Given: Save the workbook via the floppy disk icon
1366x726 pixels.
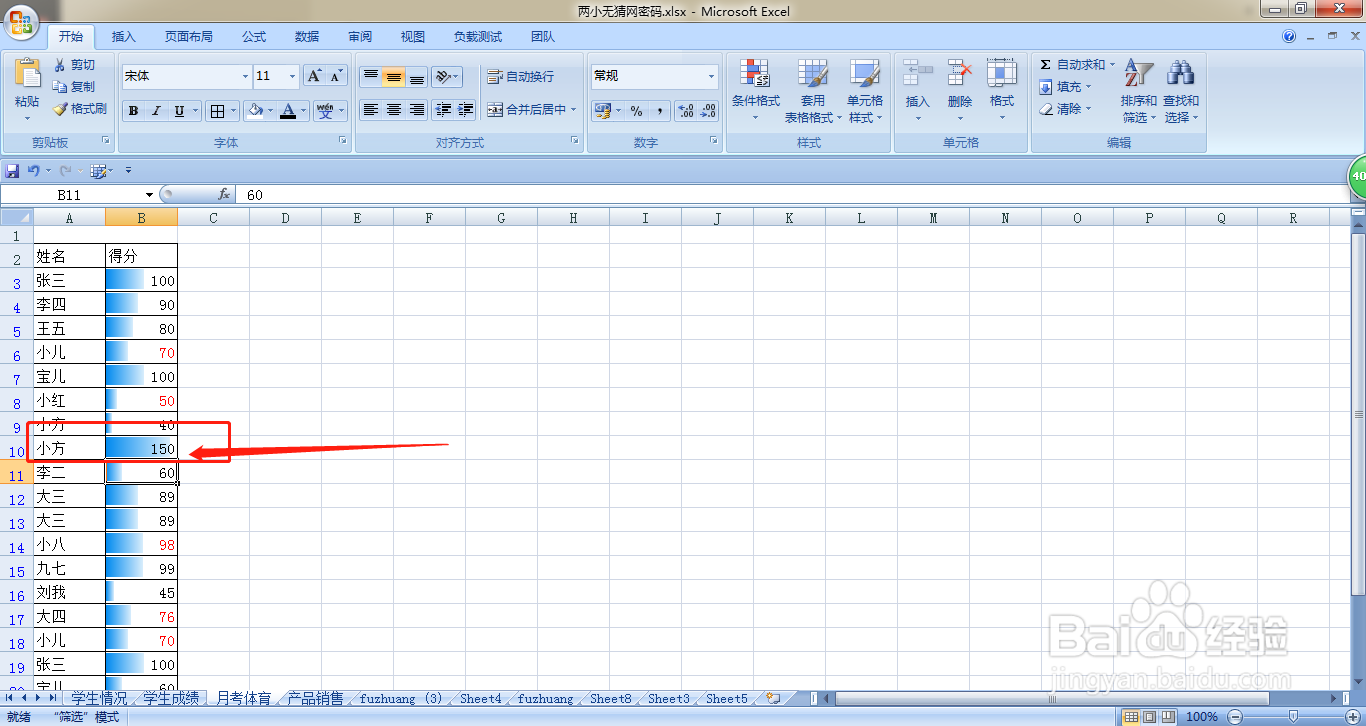Looking at the screenshot, I should click(13, 171).
